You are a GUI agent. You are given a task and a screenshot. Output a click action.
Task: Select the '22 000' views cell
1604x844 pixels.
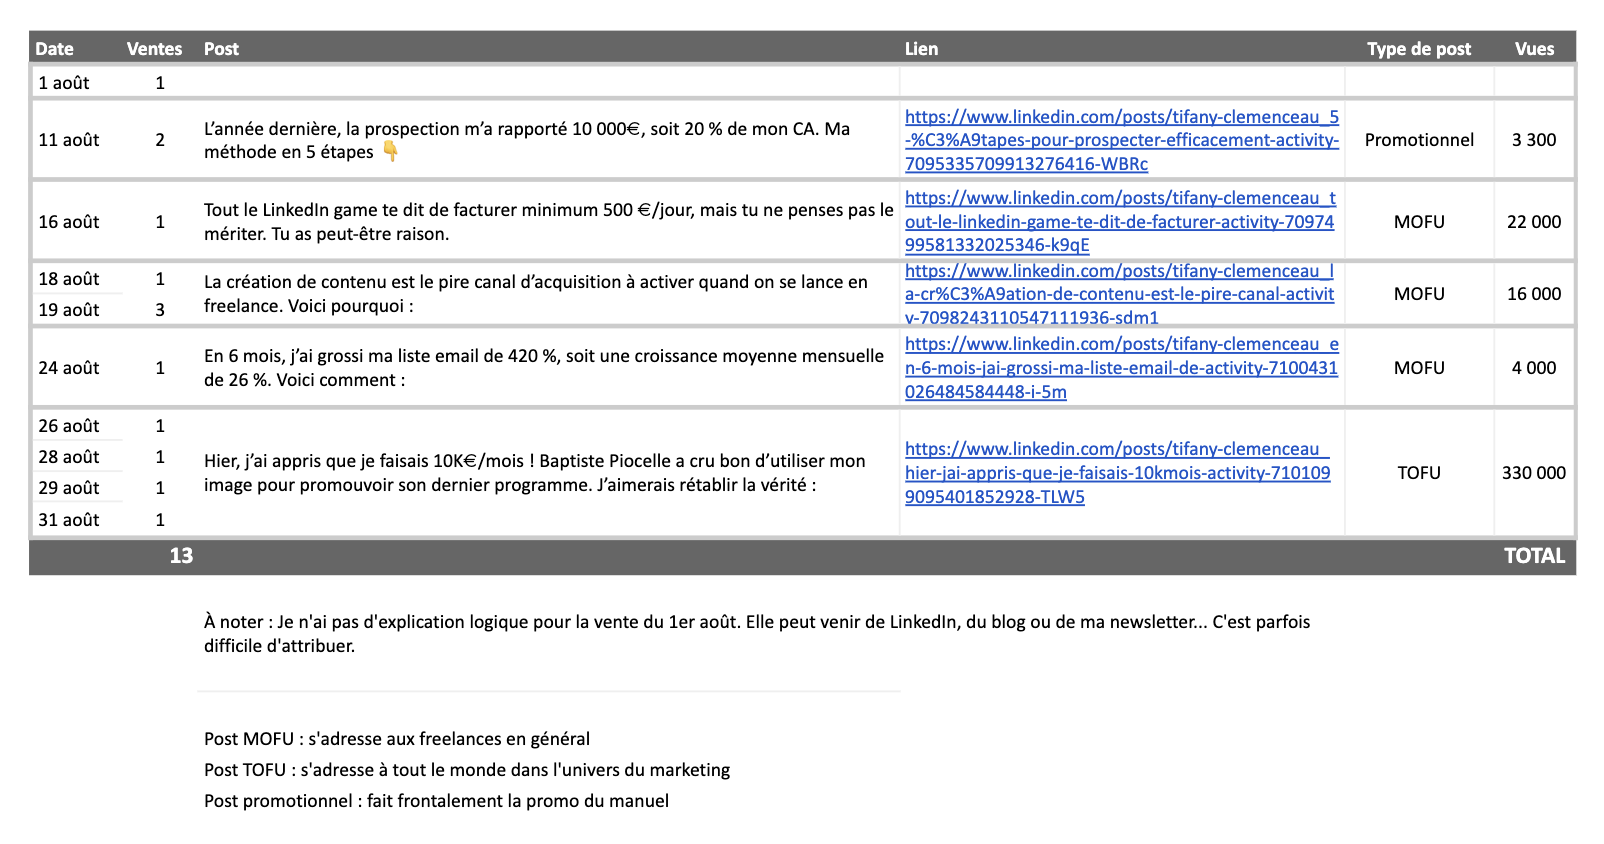point(1534,222)
